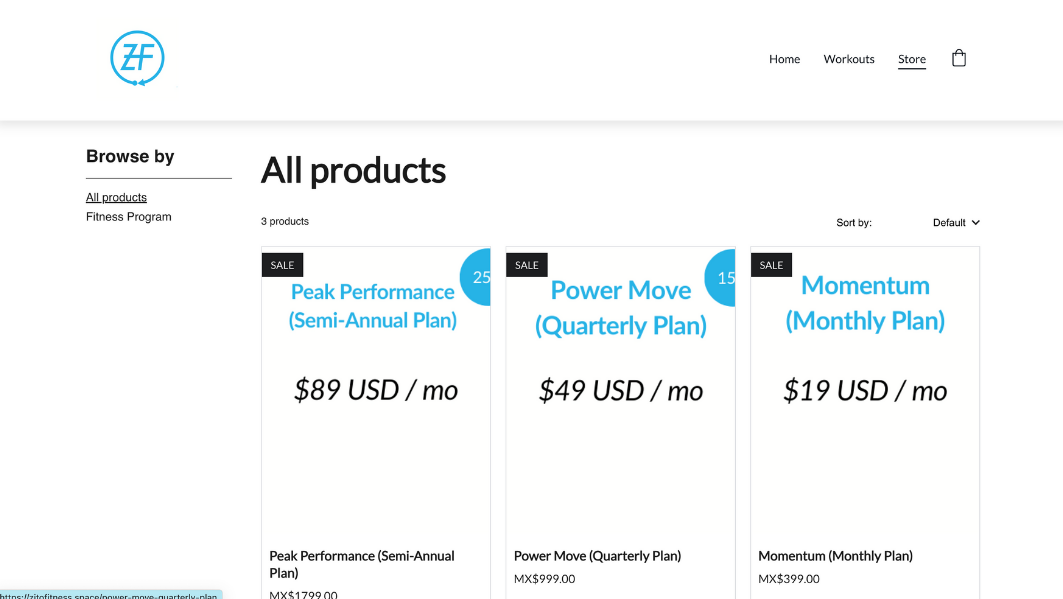This screenshot has height=599, width=1063.
Task: Browse the Fitness Program category
Action: pos(128,217)
